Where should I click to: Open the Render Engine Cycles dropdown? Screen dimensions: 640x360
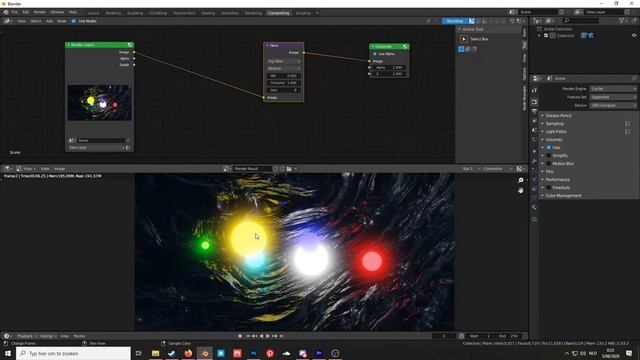coord(613,89)
